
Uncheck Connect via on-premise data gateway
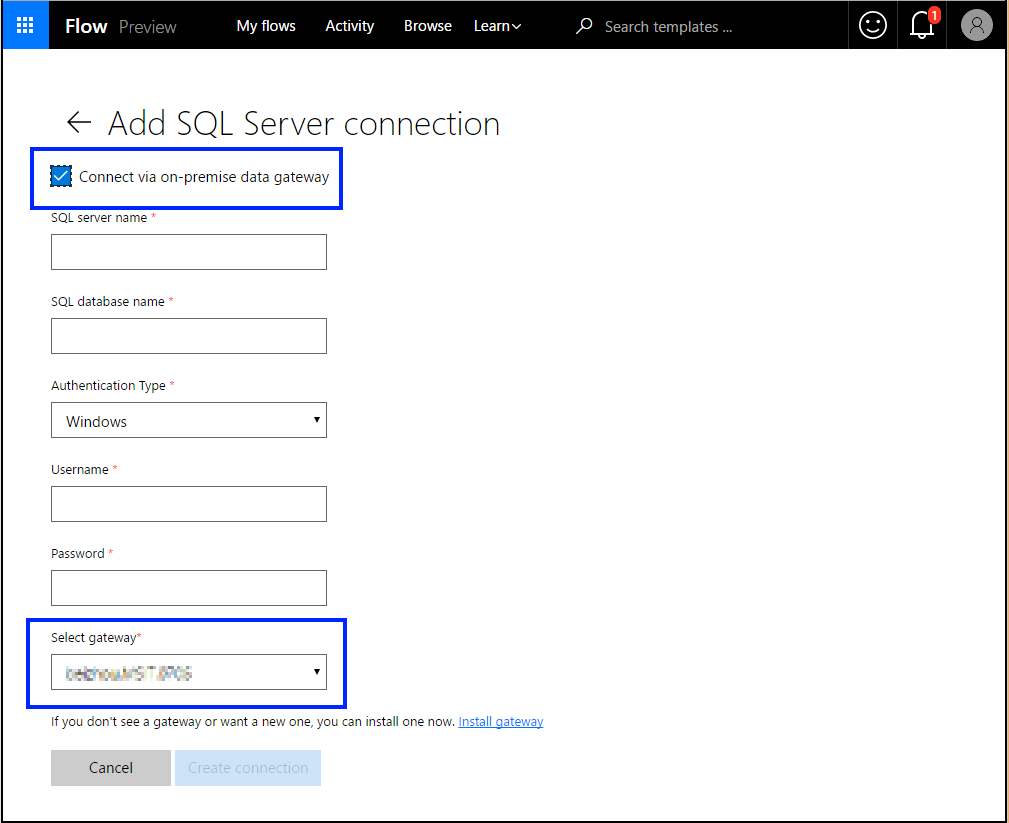(x=62, y=177)
